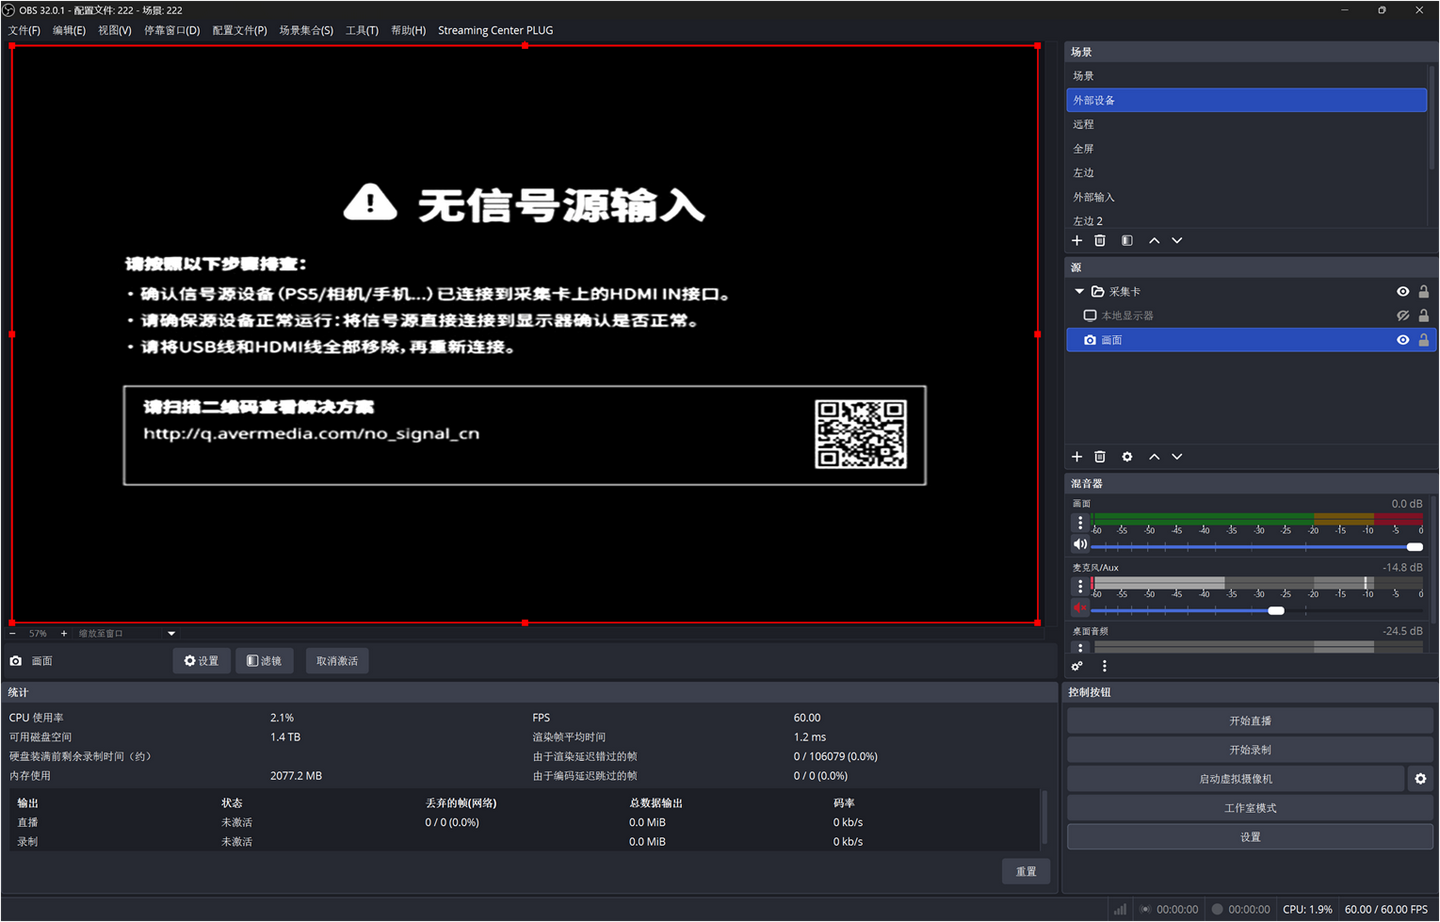
Task: Toggle lock on the 画面 source
Action: click(x=1424, y=340)
